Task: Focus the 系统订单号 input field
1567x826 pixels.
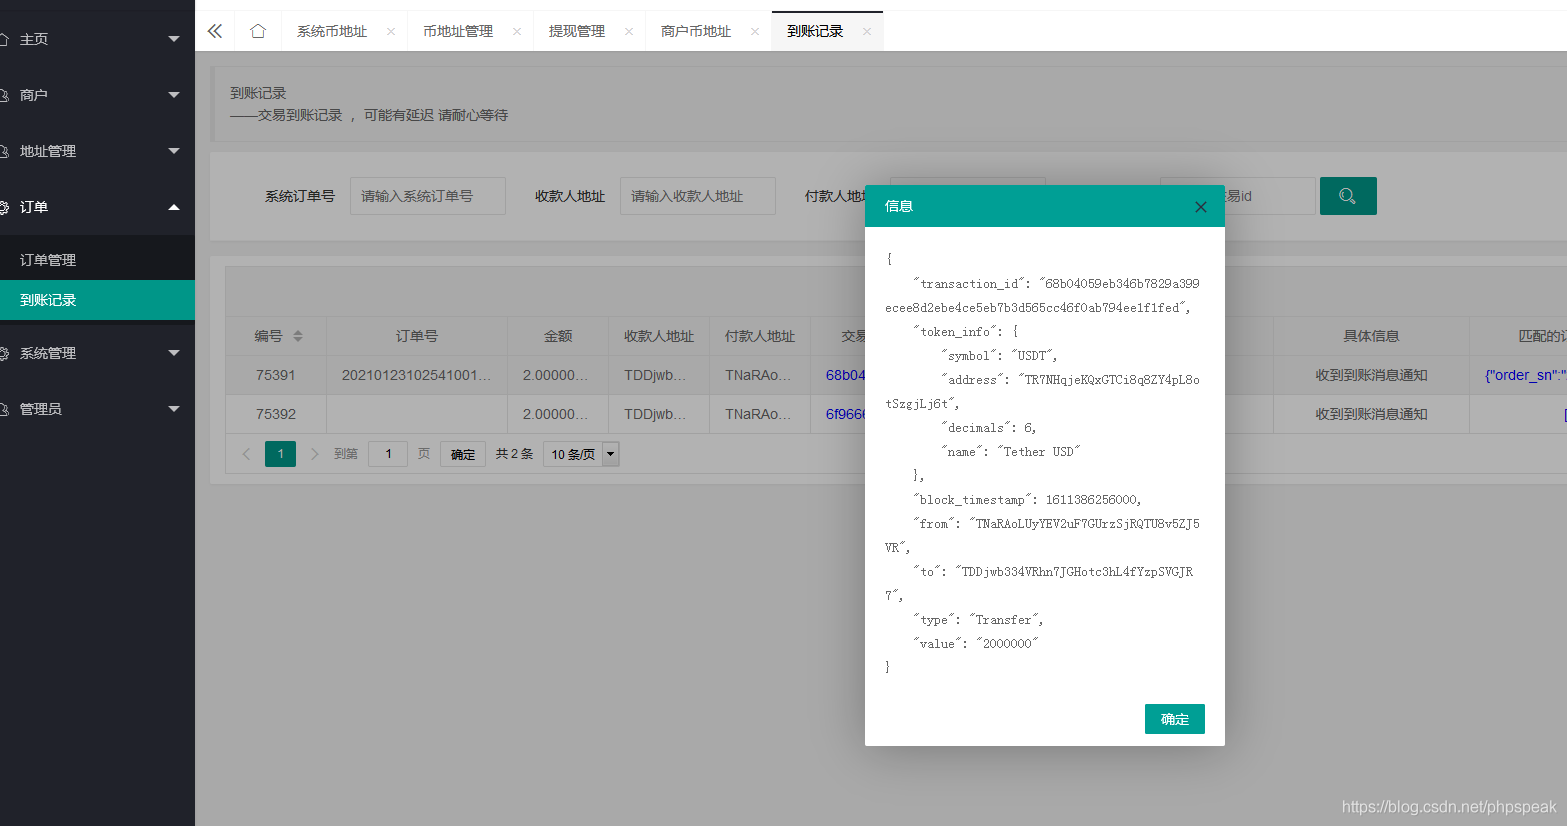Action: (x=428, y=196)
